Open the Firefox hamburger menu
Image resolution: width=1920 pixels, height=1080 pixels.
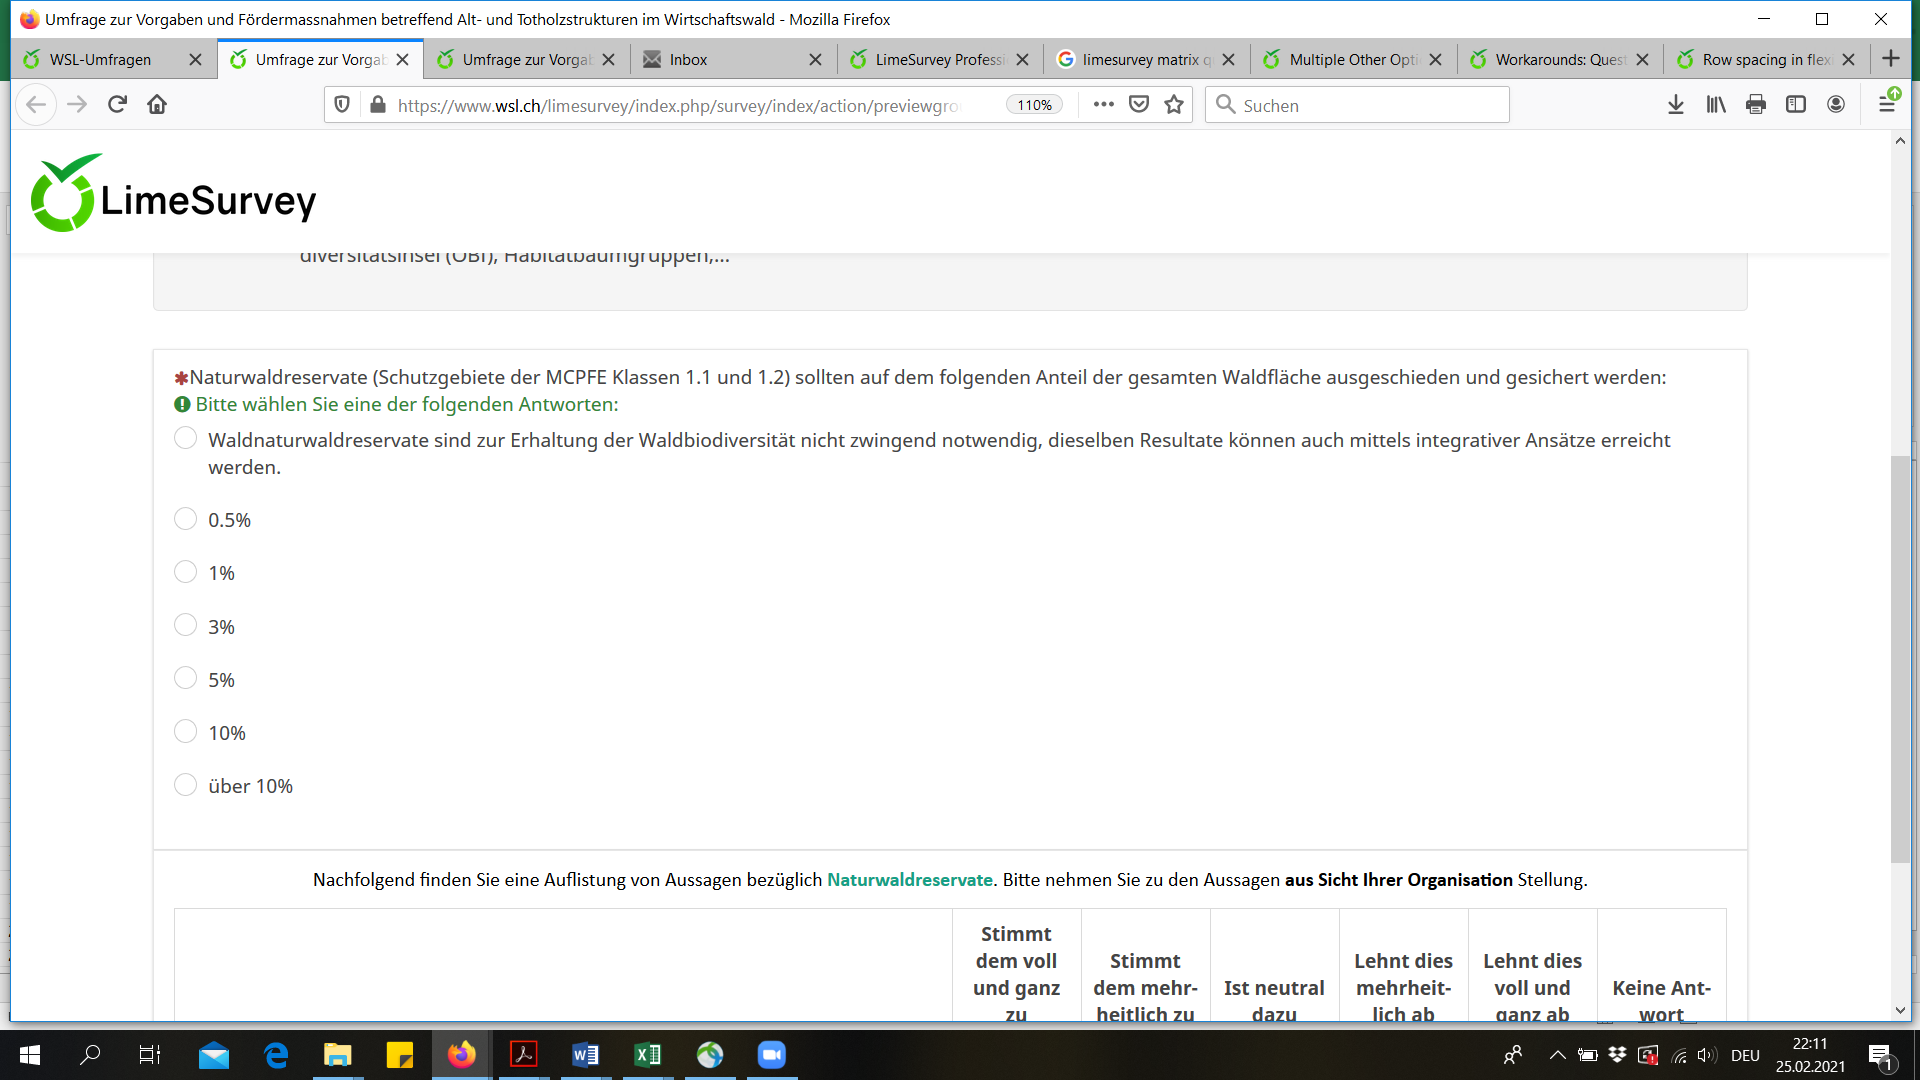click(x=1887, y=105)
